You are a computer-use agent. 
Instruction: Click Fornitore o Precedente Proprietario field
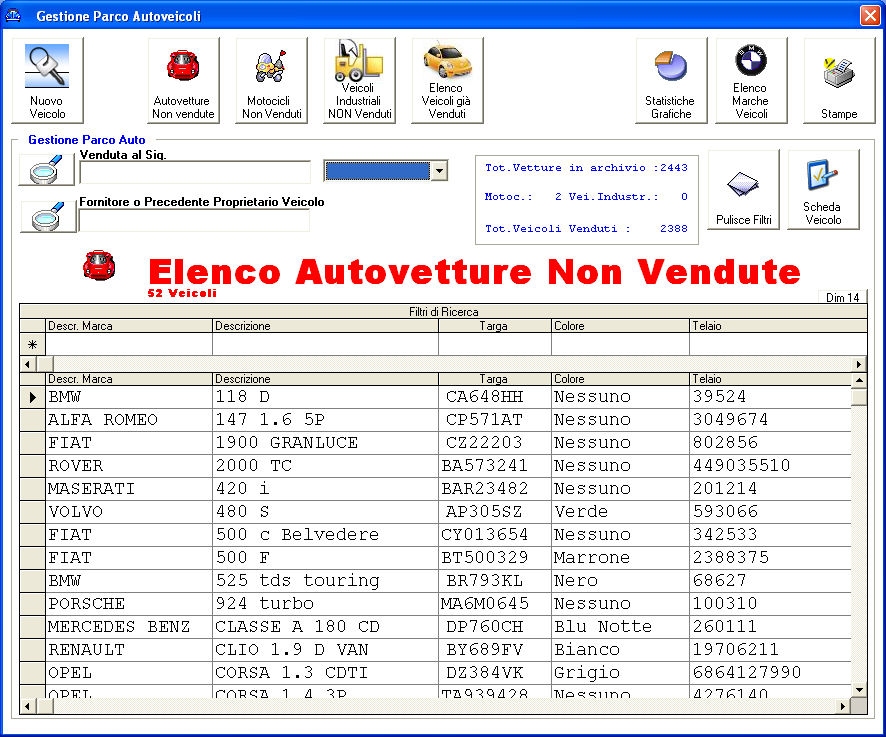pos(194,220)
